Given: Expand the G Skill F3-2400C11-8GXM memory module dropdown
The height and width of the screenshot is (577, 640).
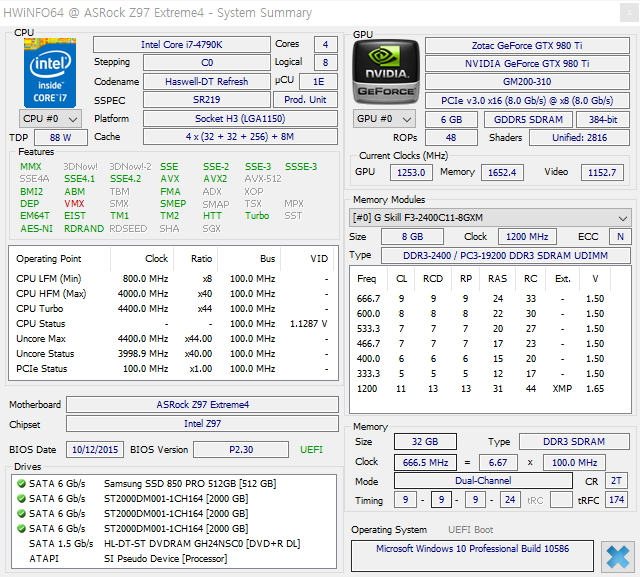Looking at the screenshot, I should [490, 217].
